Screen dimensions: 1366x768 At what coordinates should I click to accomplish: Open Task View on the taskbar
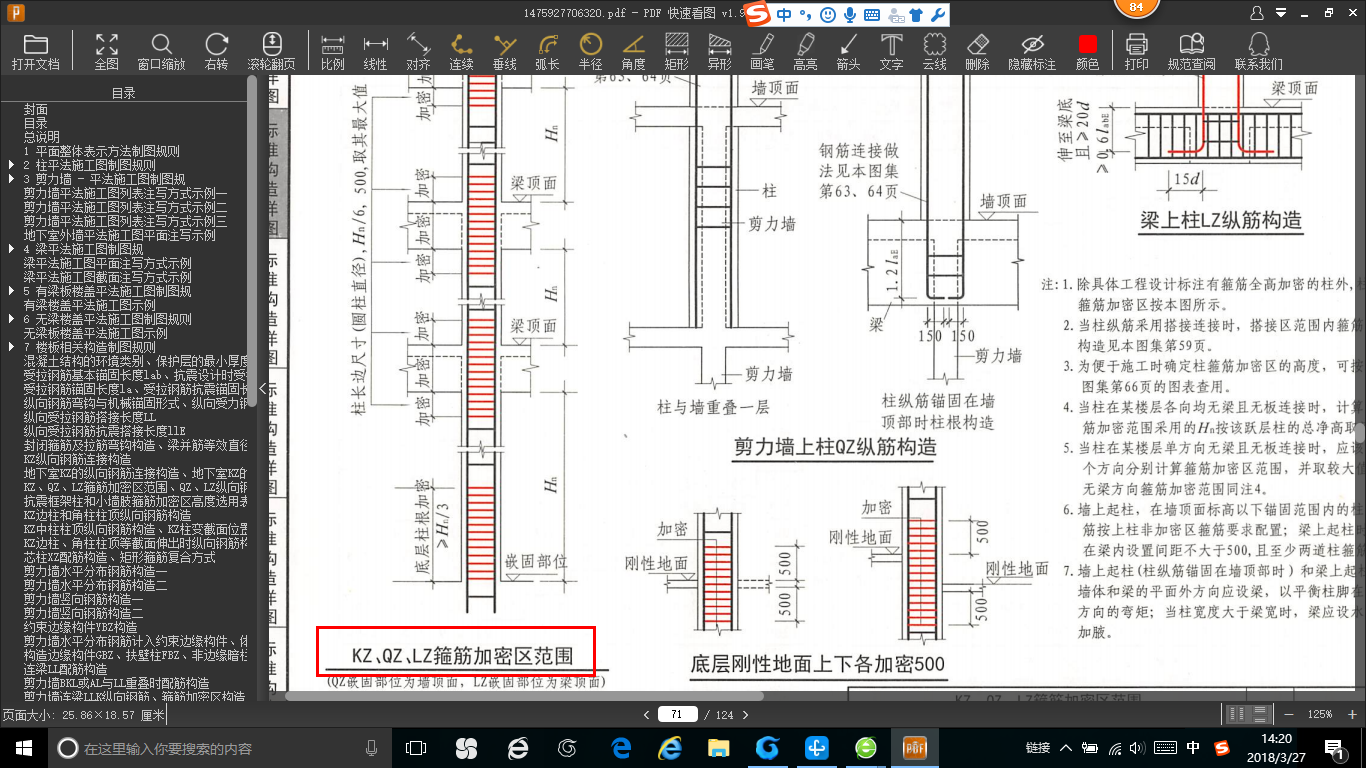pos(415,748)
